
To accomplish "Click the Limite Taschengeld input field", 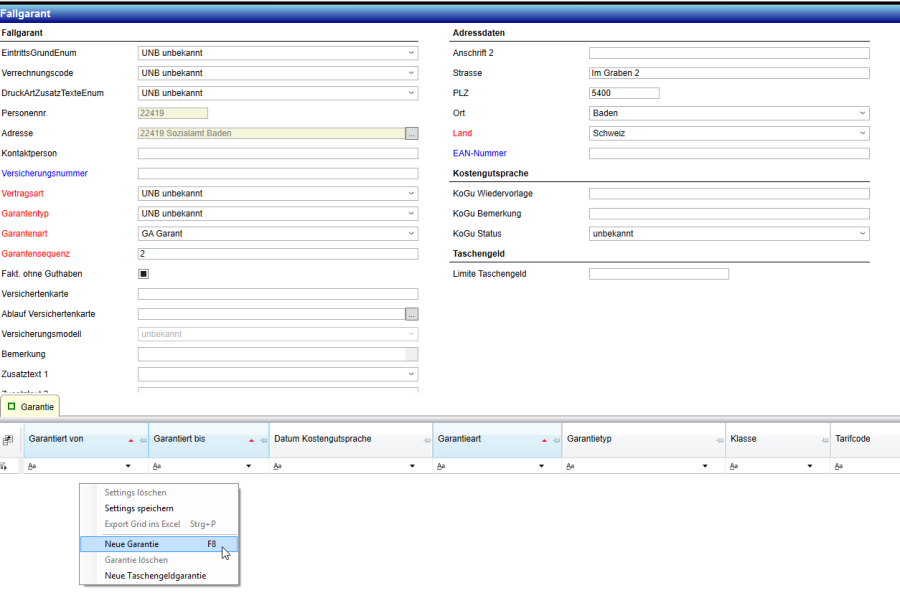I will [658, 274].
